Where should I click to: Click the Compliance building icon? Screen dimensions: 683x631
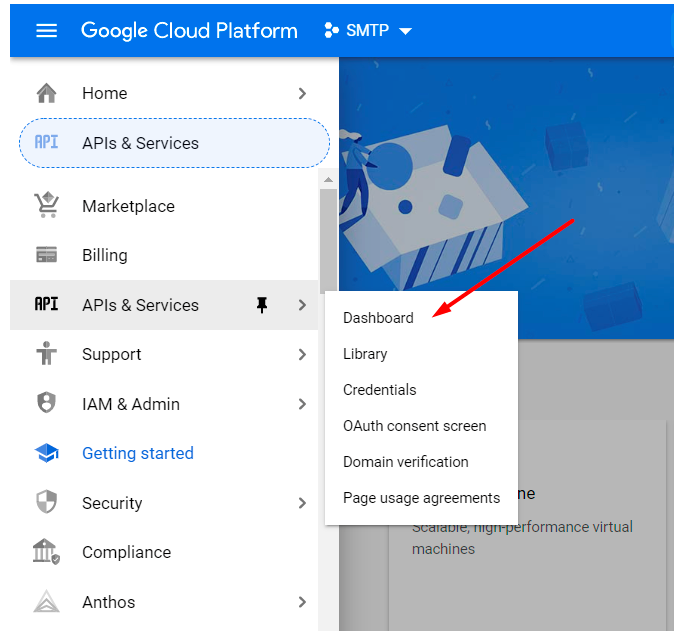(x=46, y=552)
